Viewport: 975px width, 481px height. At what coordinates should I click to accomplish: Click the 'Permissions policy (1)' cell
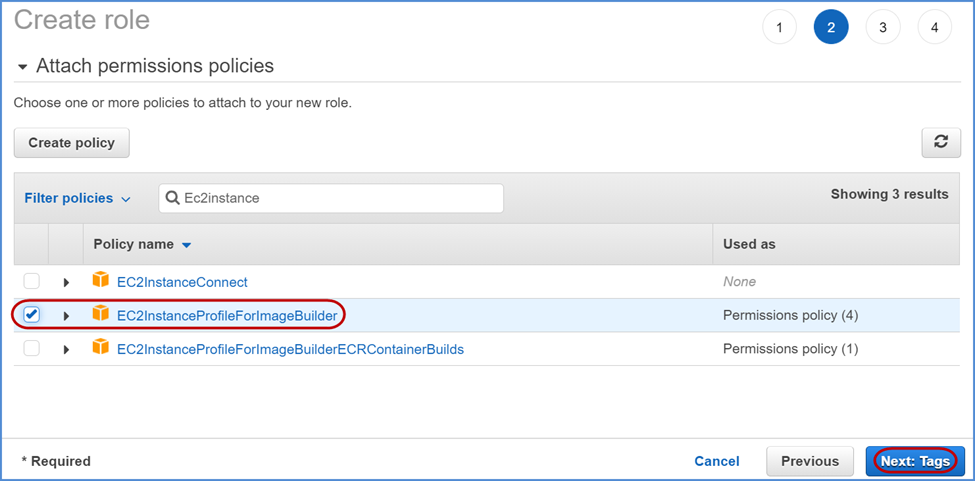point(790,349)
